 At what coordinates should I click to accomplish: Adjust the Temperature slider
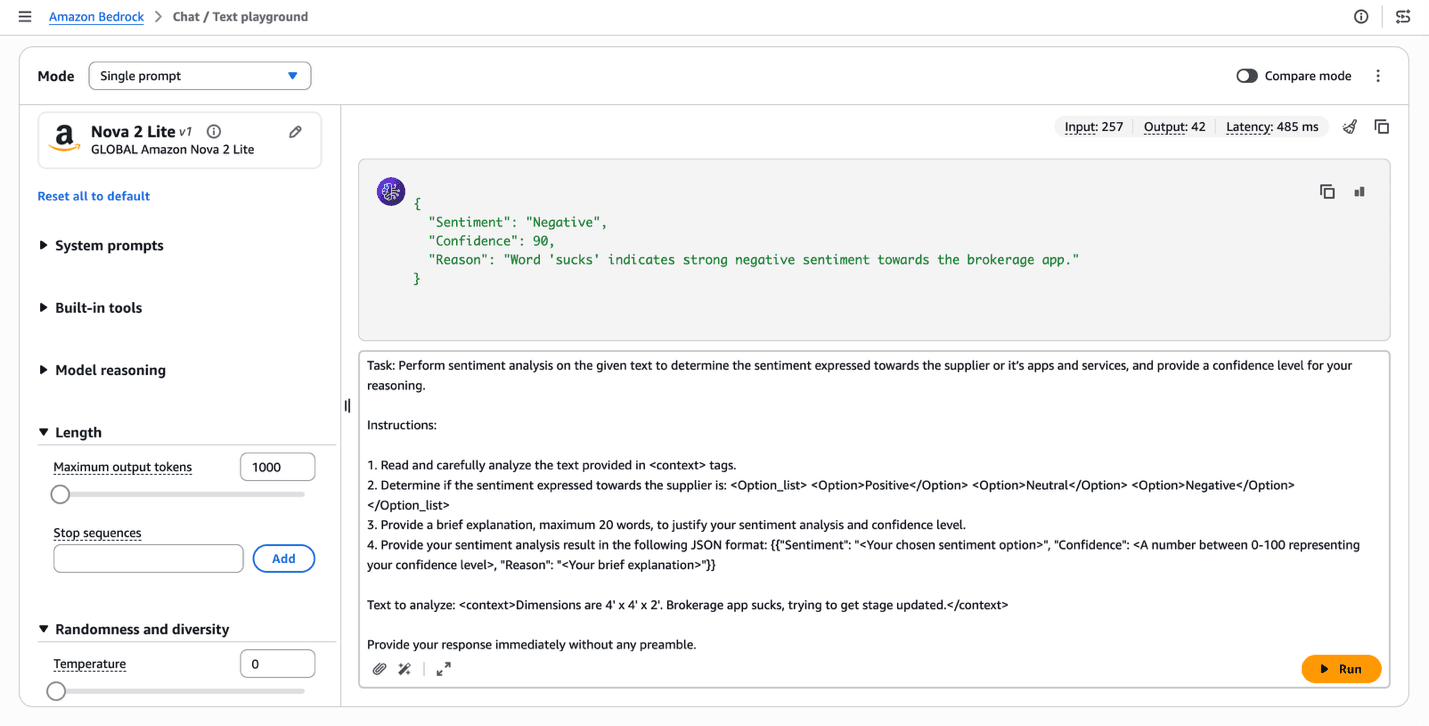[x=57, y=691]
